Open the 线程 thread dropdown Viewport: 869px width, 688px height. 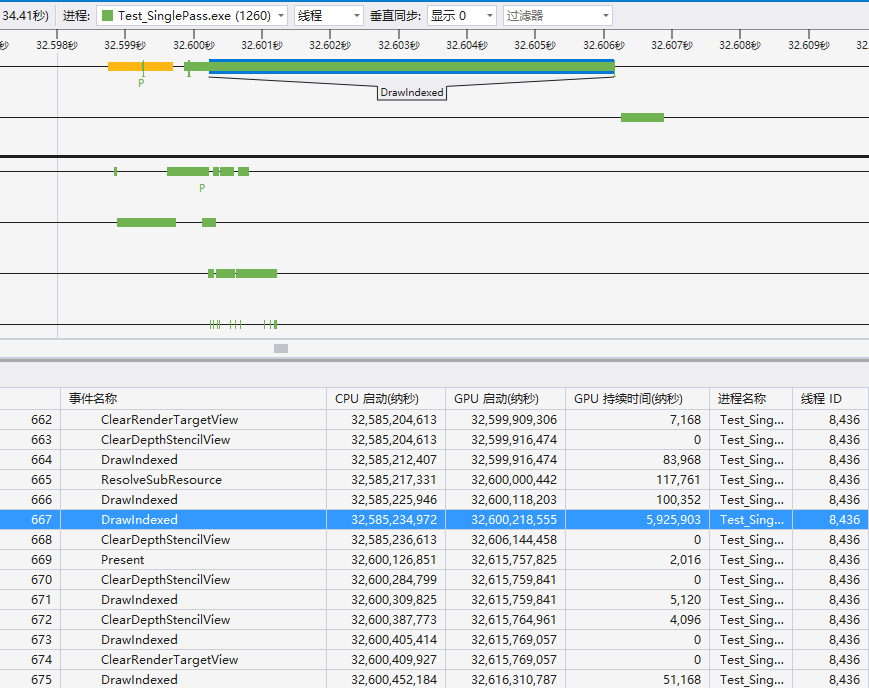(x=329, y=16)
